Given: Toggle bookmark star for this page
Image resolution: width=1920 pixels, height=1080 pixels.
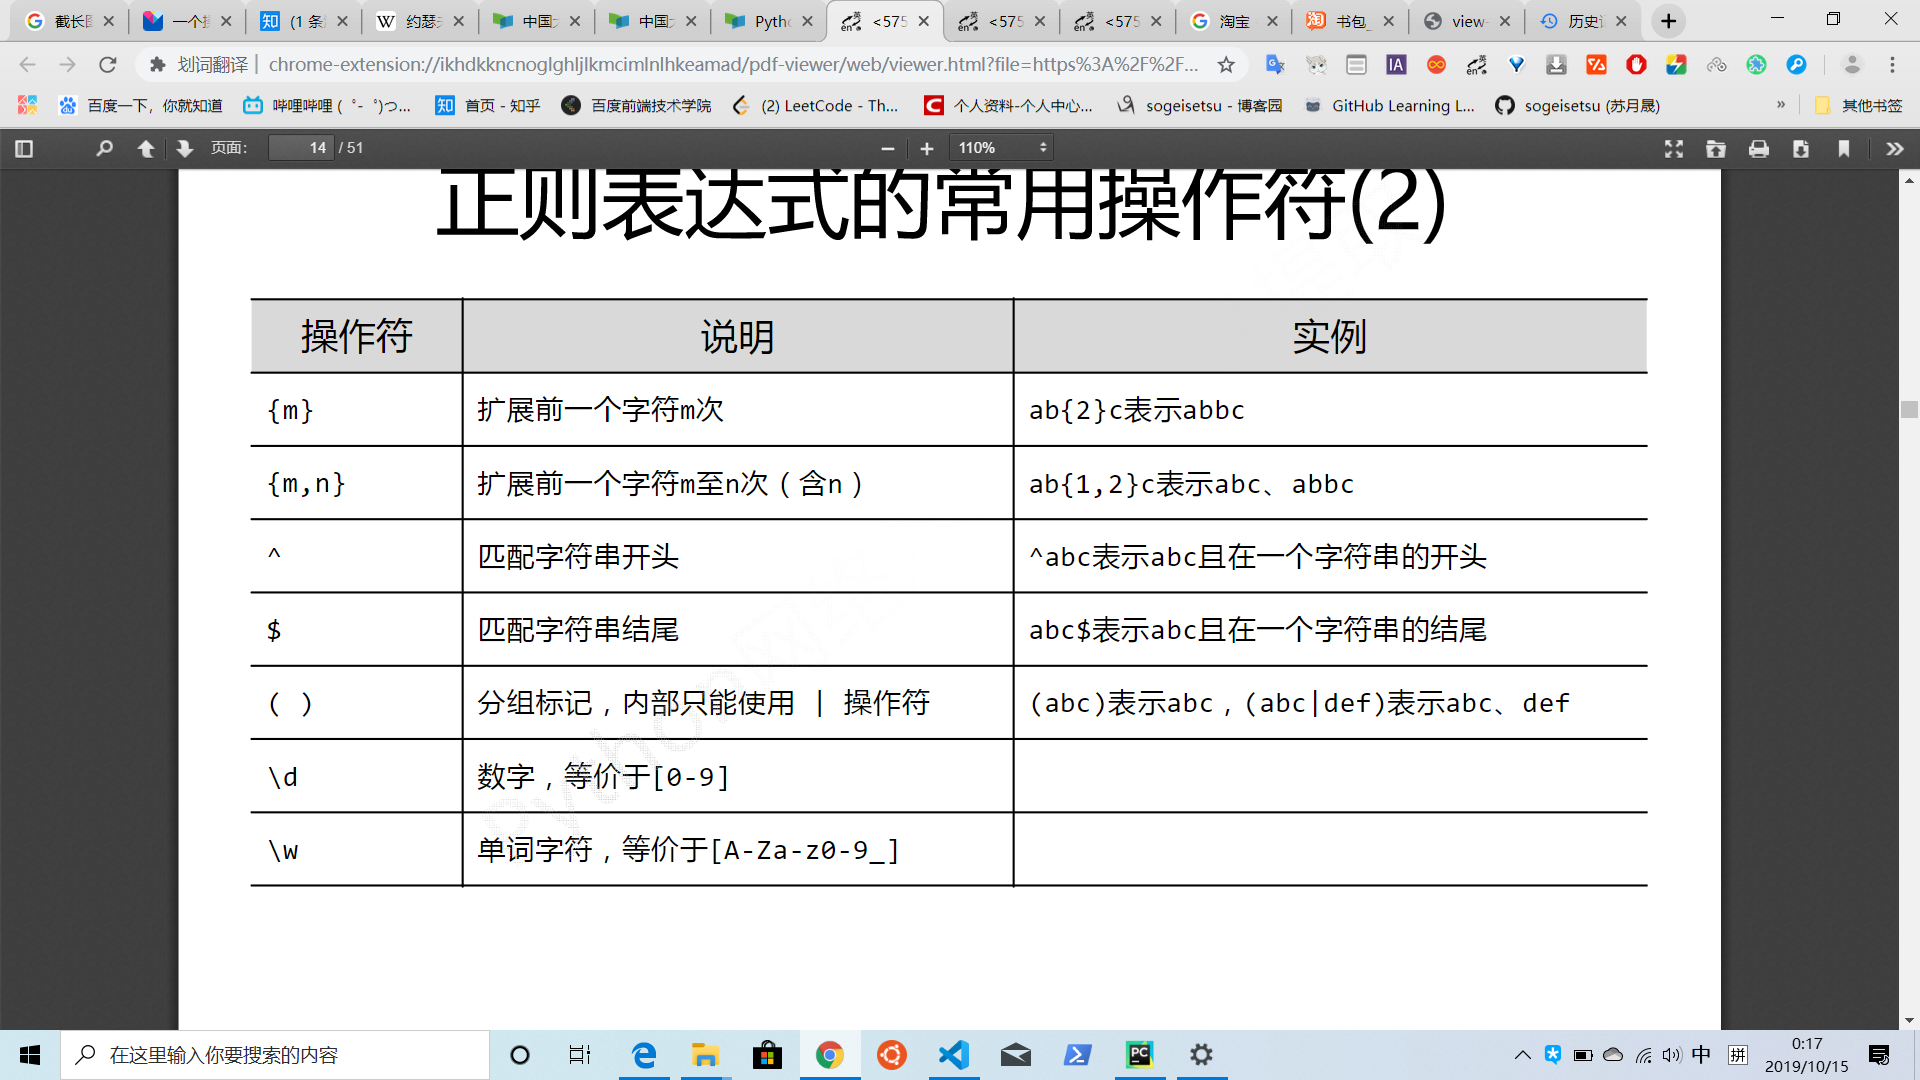Looking at the screenshot, I should [1226, 65].
